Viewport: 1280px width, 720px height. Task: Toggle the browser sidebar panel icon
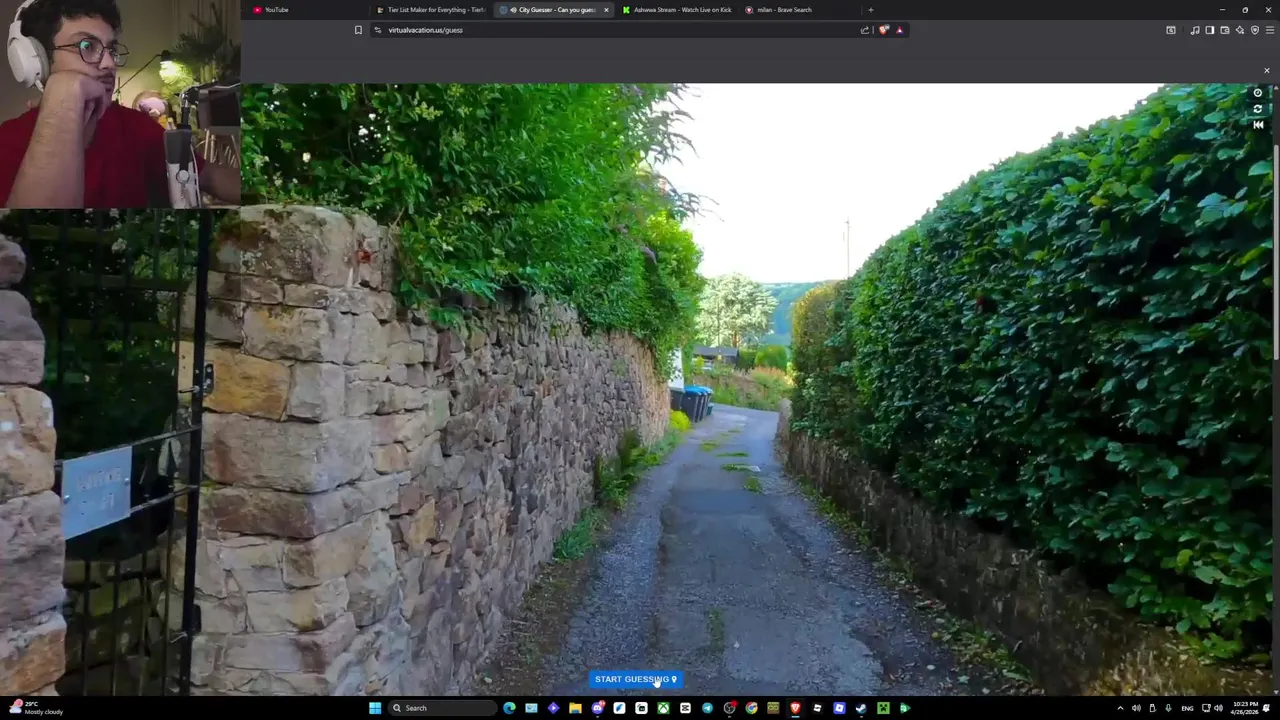[x=1210, y=30]
